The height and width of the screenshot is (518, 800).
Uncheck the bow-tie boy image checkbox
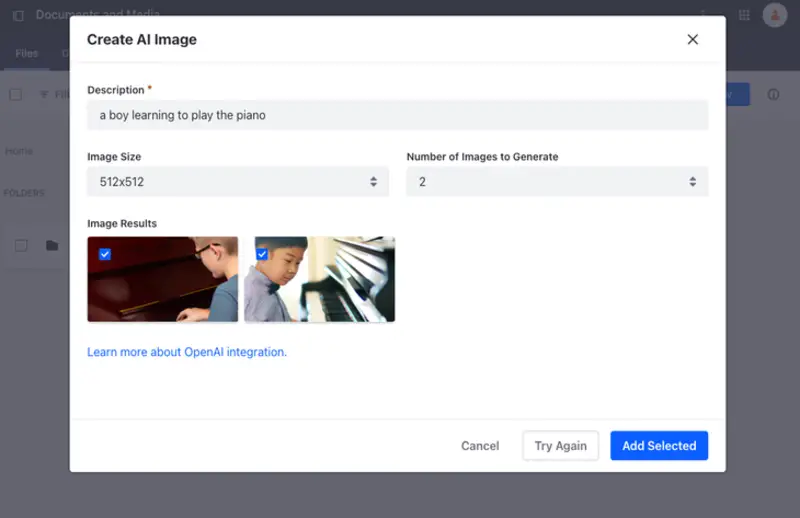coord(262,254)
